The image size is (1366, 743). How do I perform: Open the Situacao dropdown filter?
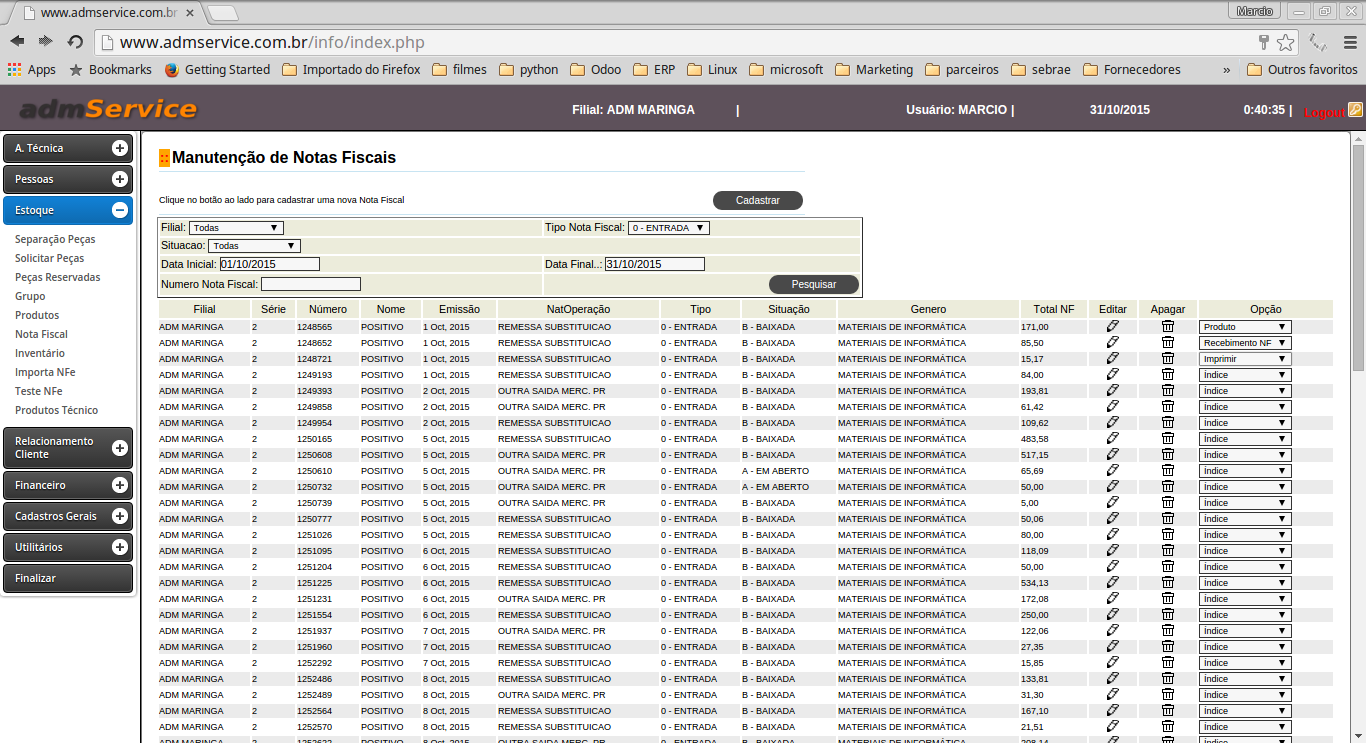[x=254, y=246]
